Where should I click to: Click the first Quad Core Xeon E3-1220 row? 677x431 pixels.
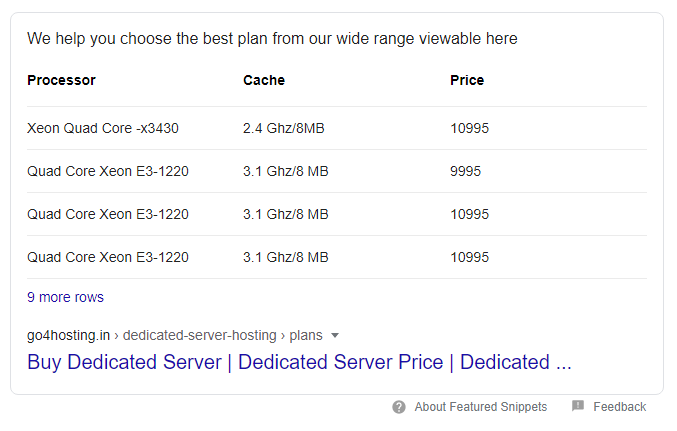[337, 171]
